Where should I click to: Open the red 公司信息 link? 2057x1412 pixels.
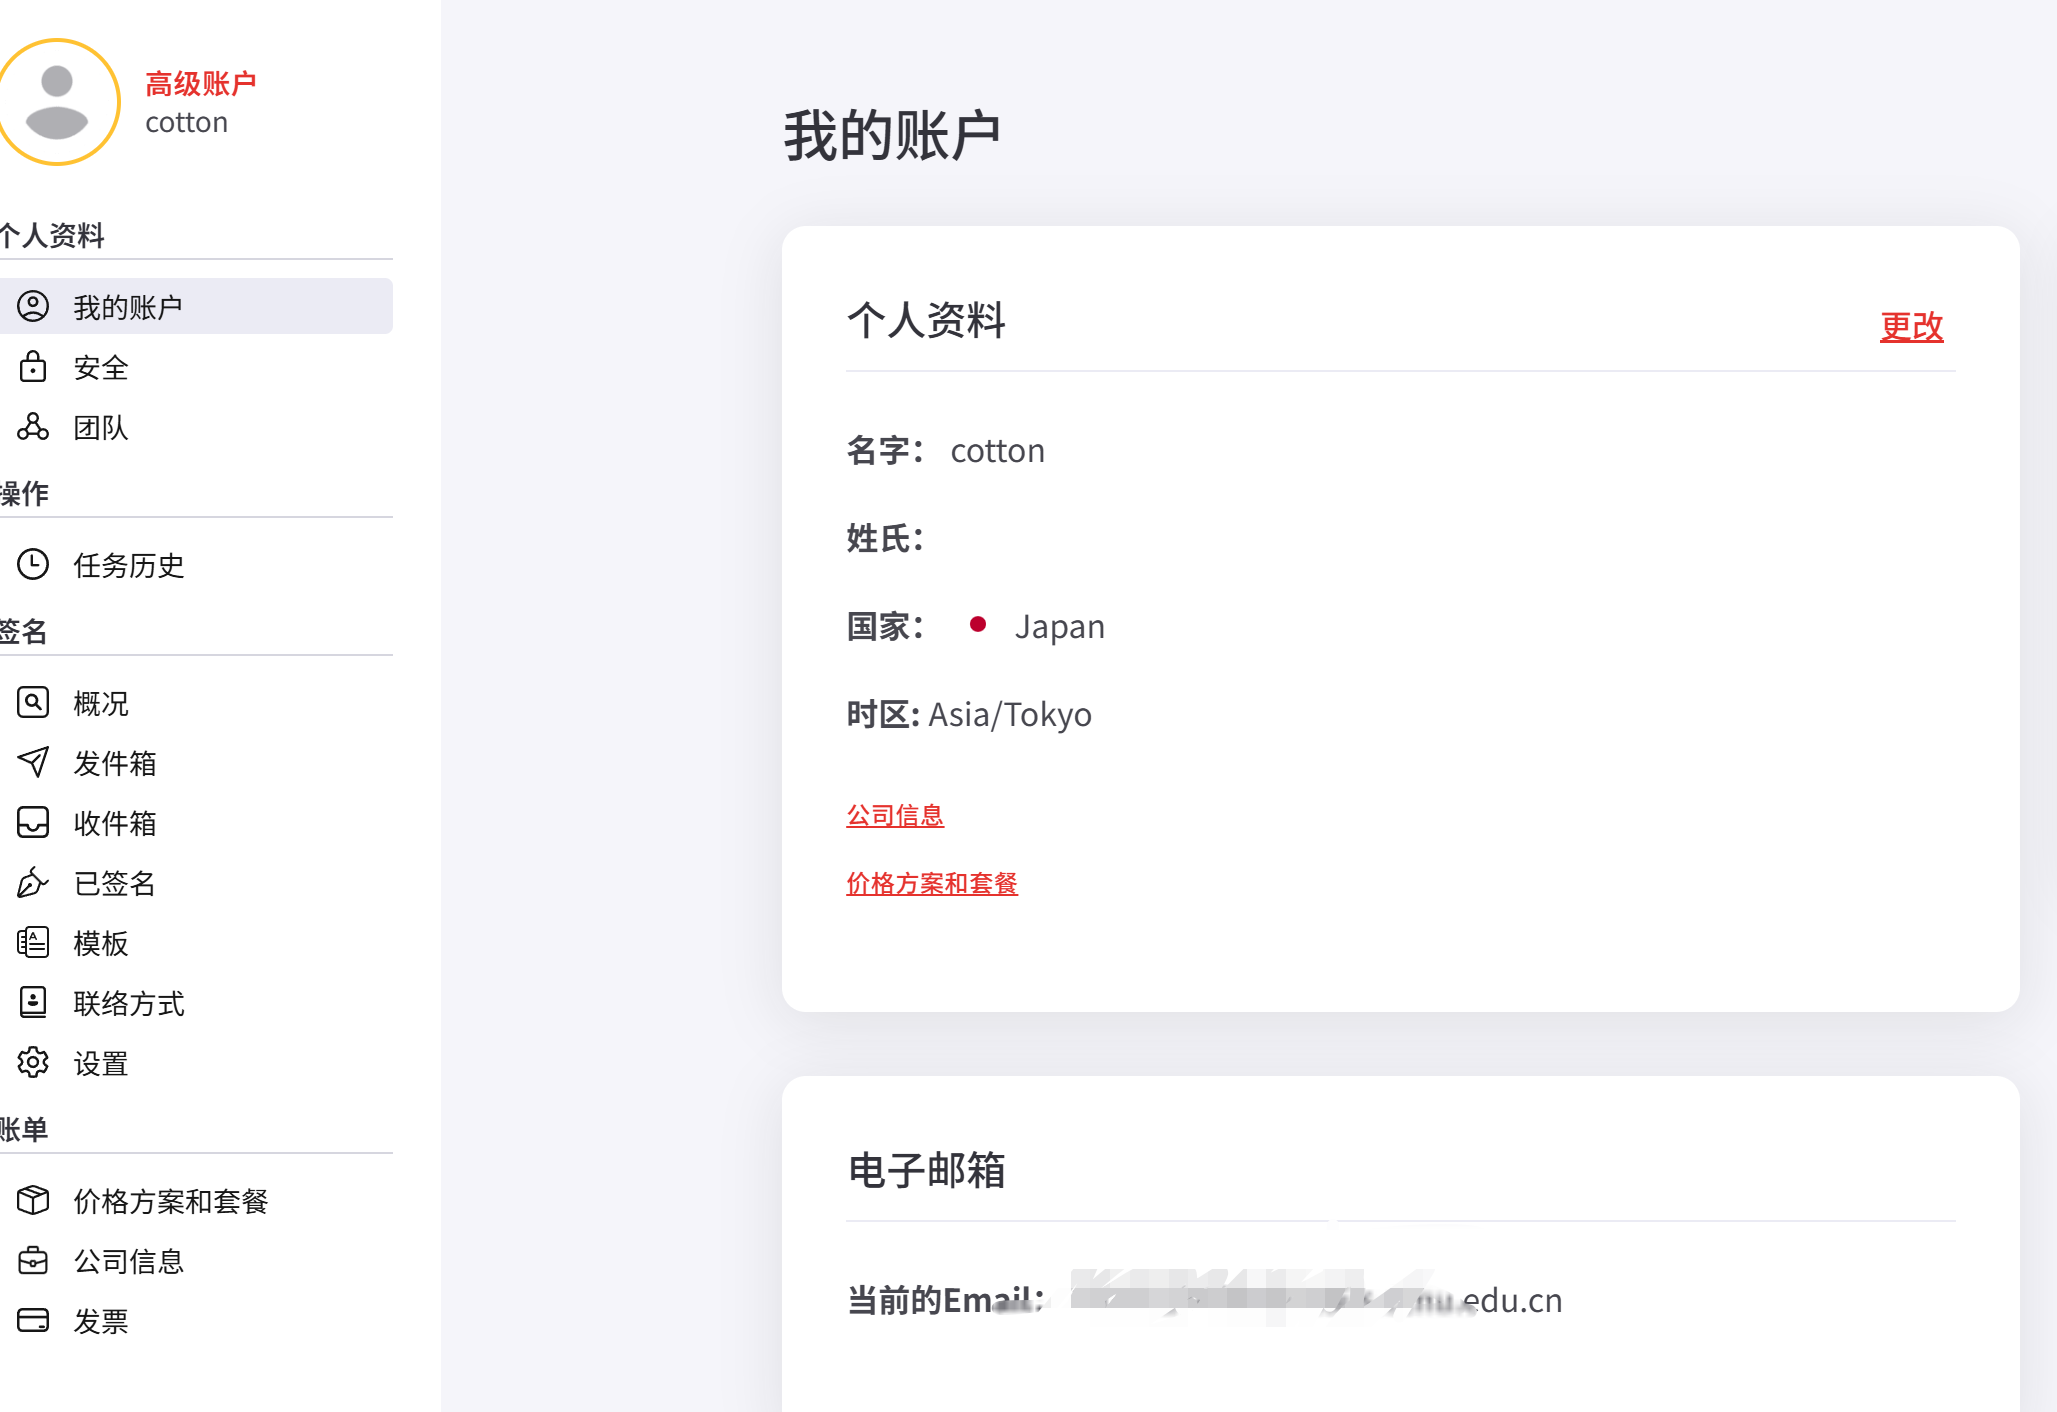click(x=895, y=816)
